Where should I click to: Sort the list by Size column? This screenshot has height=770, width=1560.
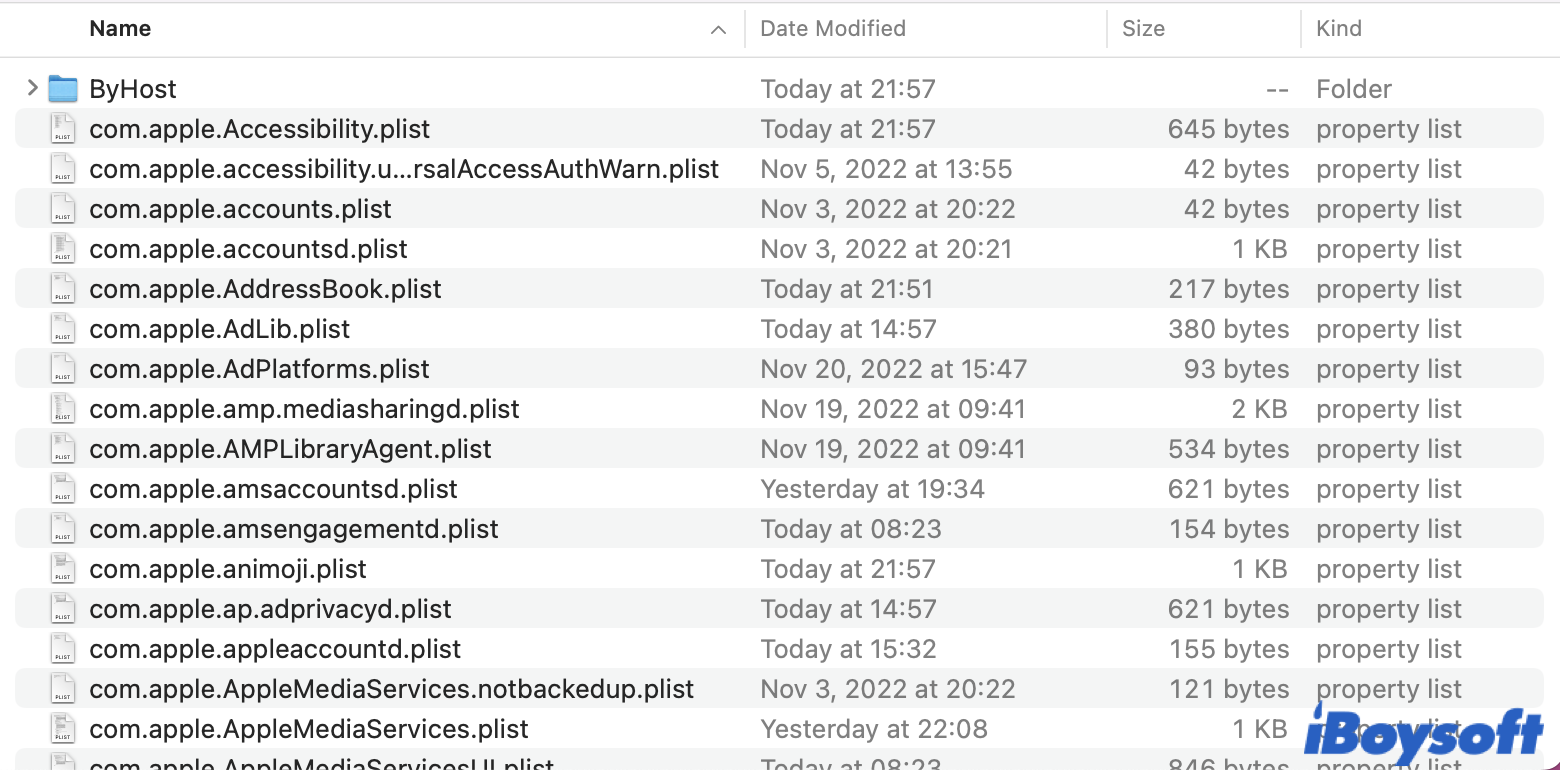point(1143,29)
